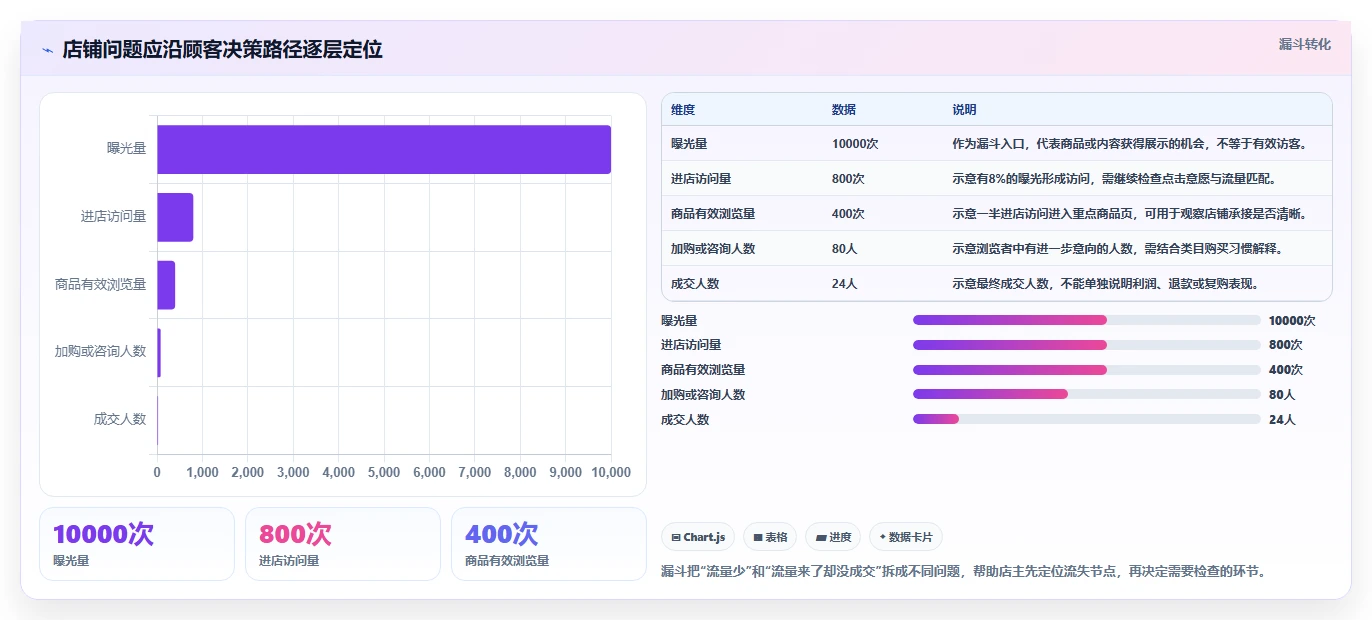Click the 进店访问量 bar in the chart
This screenshot has height=620, width=1372.
pos(175,217)
